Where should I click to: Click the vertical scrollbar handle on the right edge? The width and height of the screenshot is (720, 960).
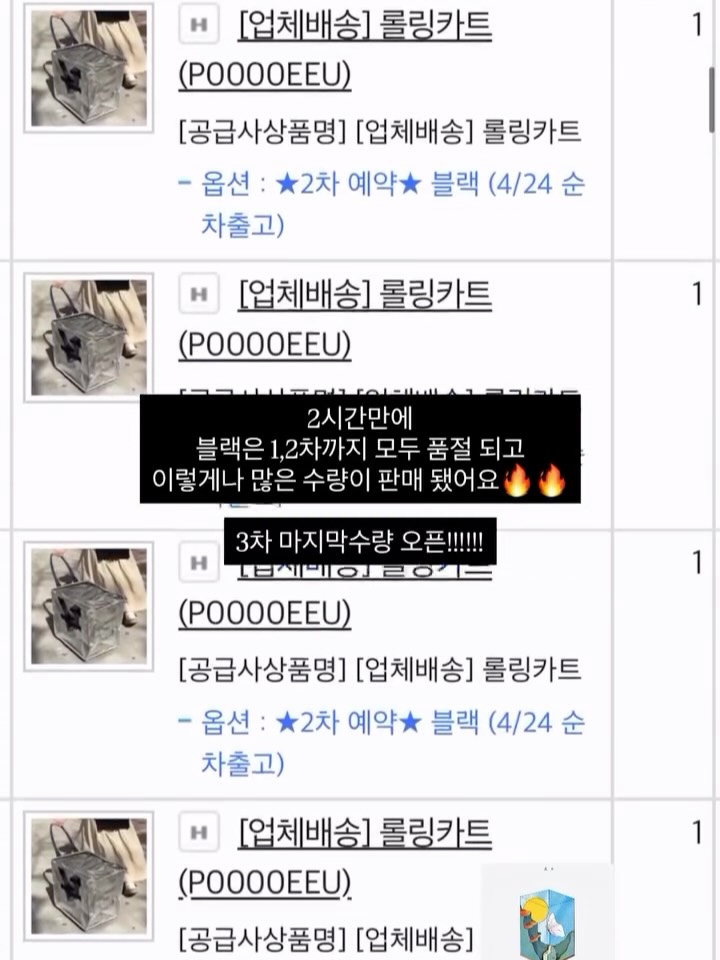712,99
